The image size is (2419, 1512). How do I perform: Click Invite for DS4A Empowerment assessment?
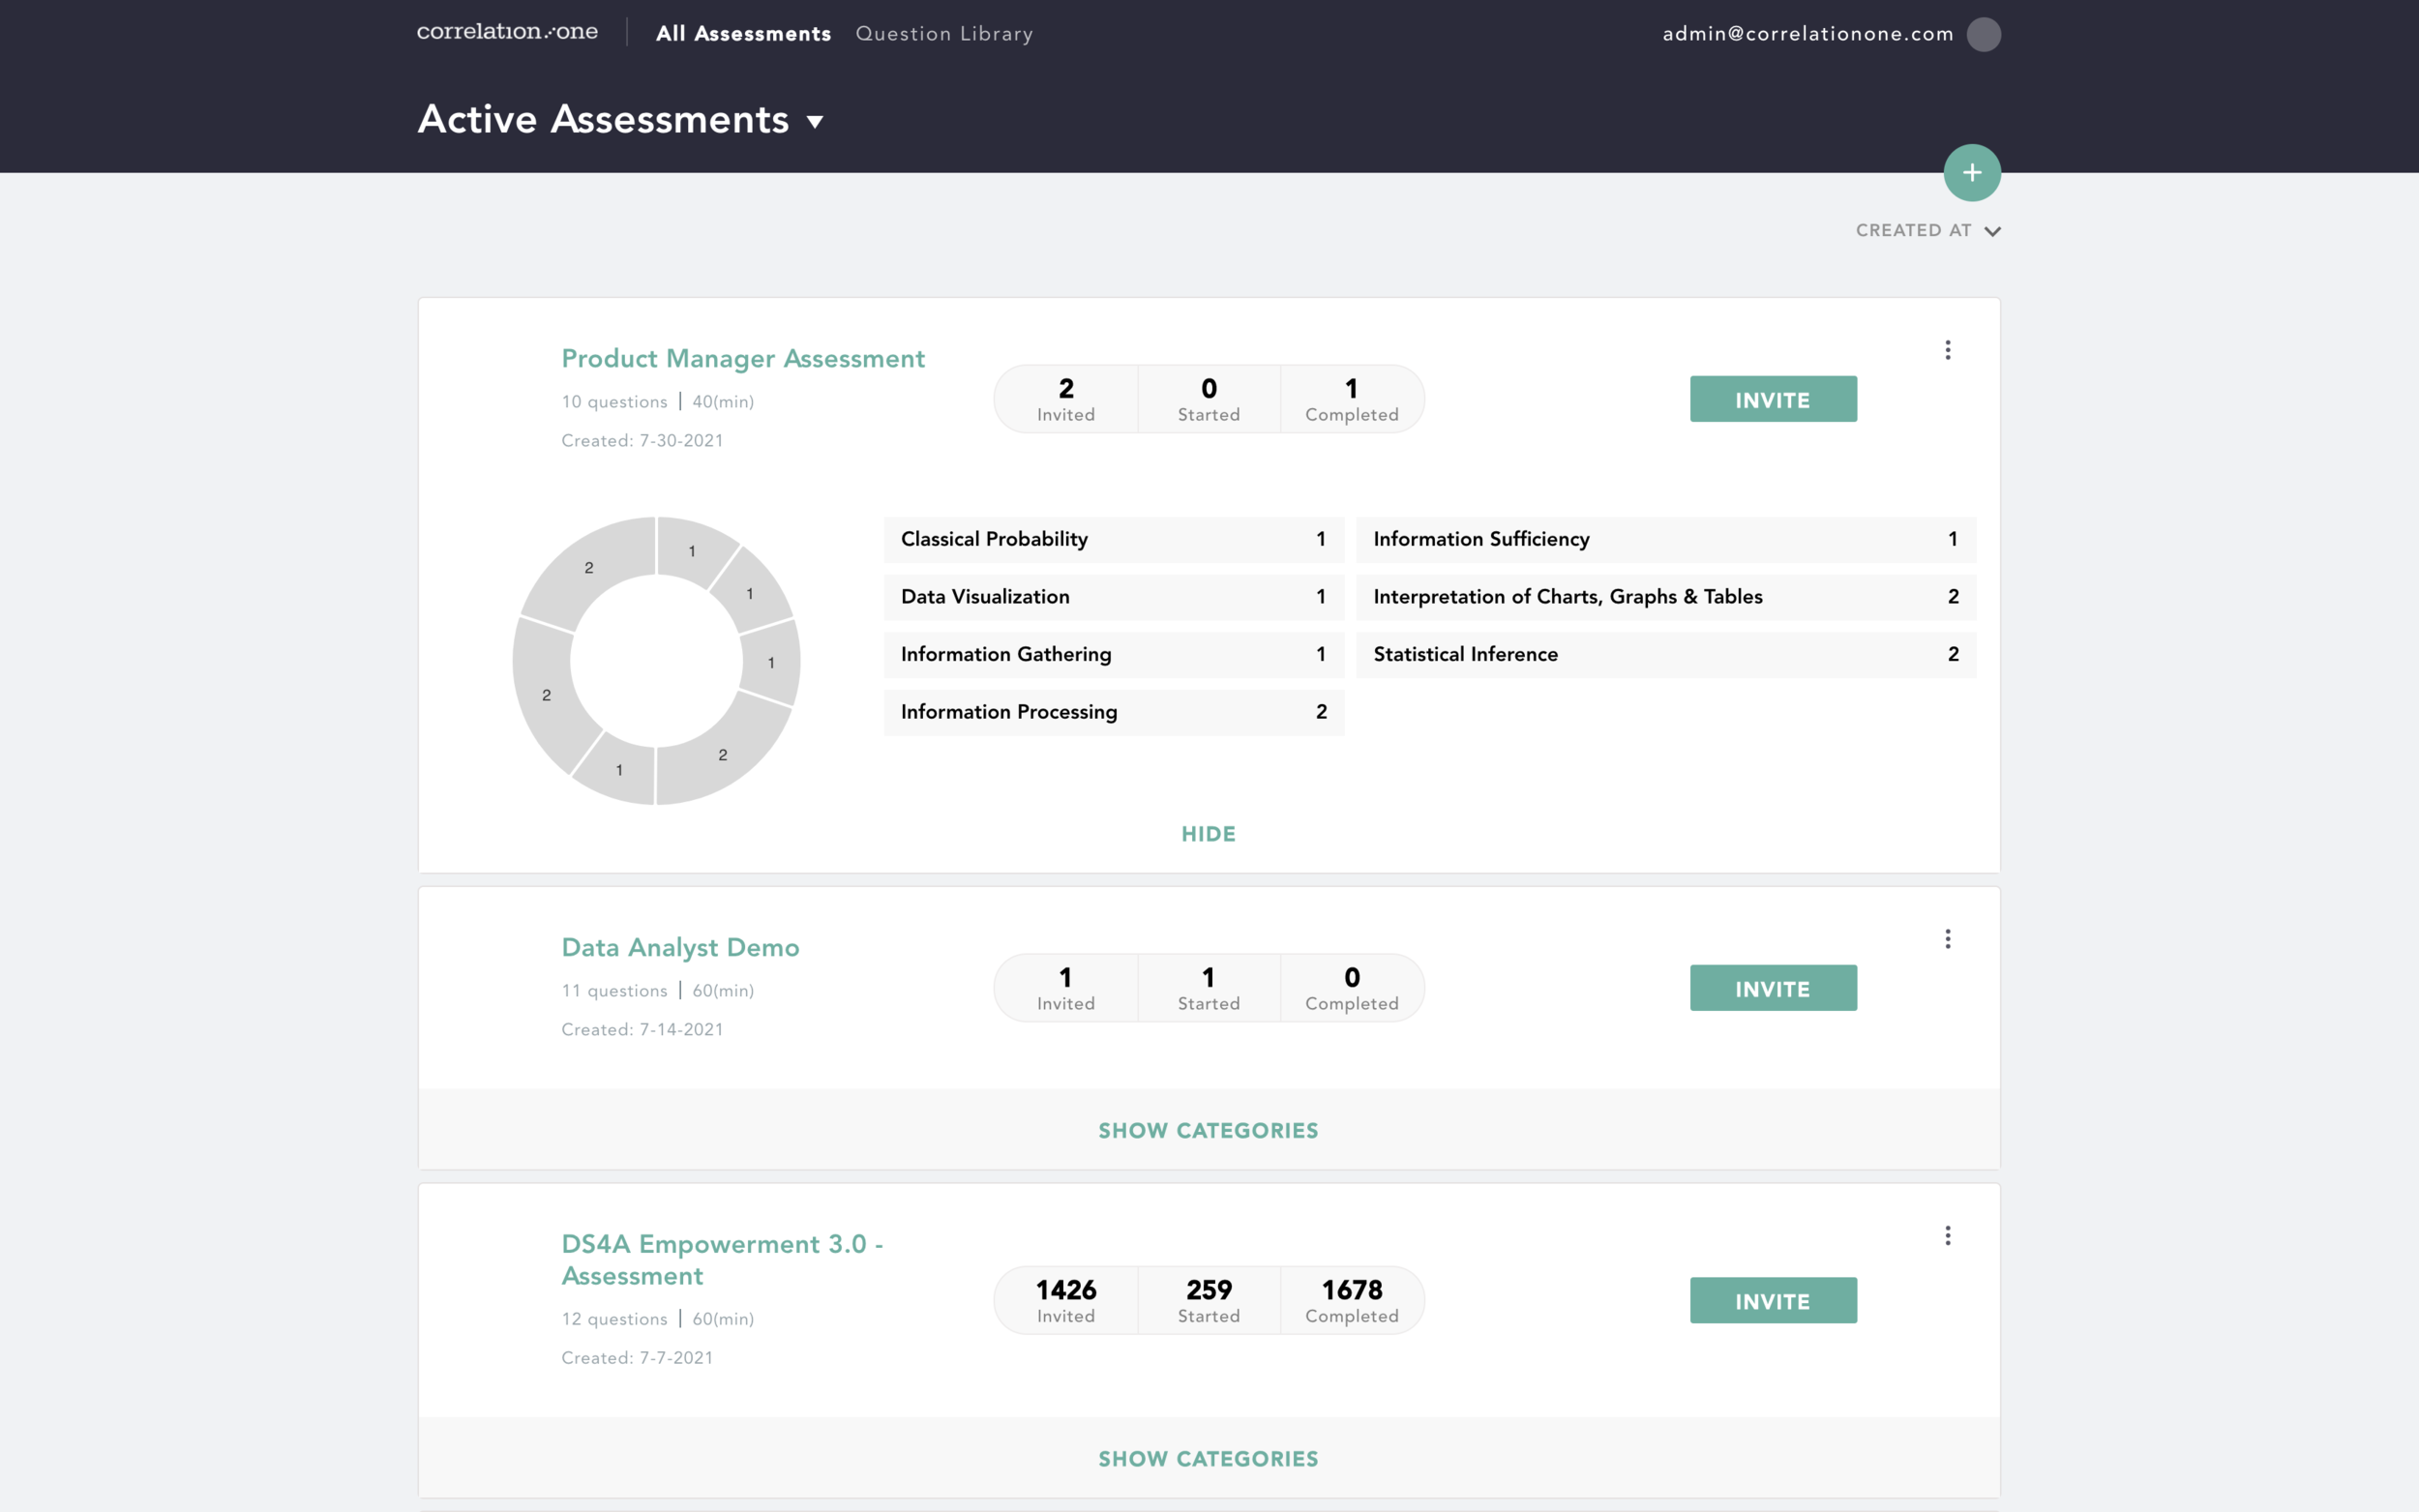(1772, 1301)
